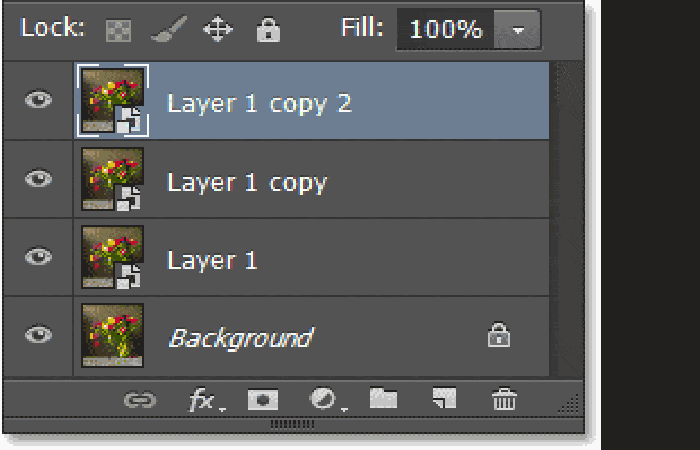
Task: Create a new group folder icon
Action: pyautogui.click(x=383, y=398)
